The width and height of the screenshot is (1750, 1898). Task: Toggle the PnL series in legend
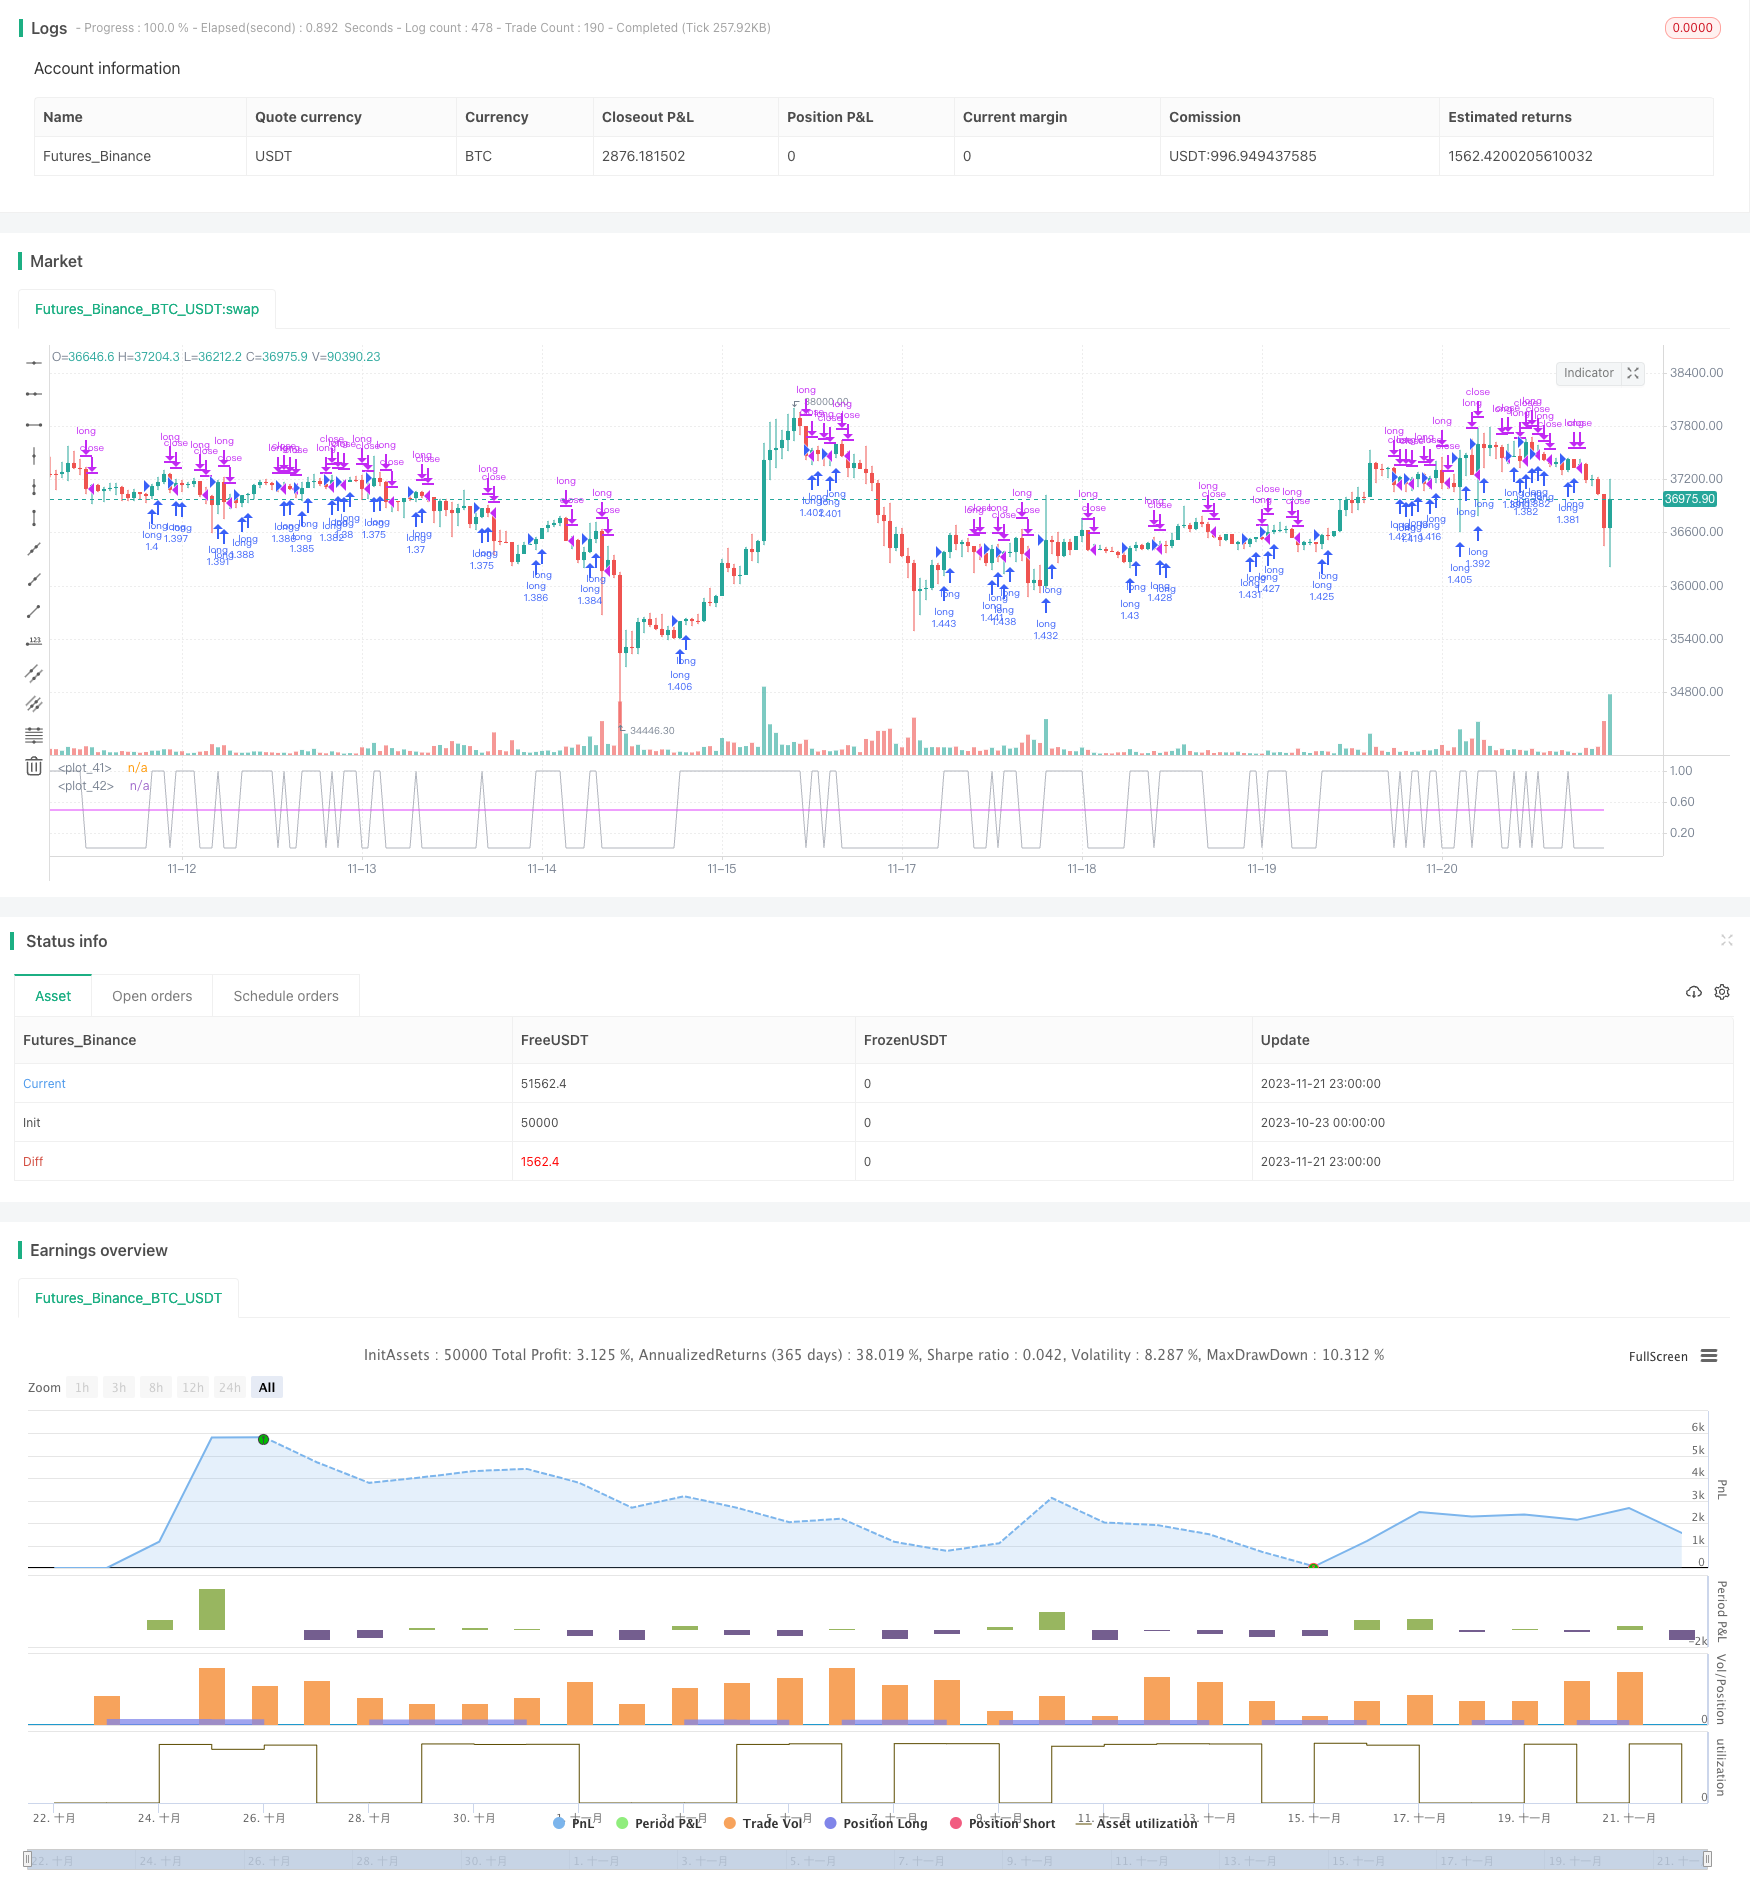click(x=574, y=1823)
